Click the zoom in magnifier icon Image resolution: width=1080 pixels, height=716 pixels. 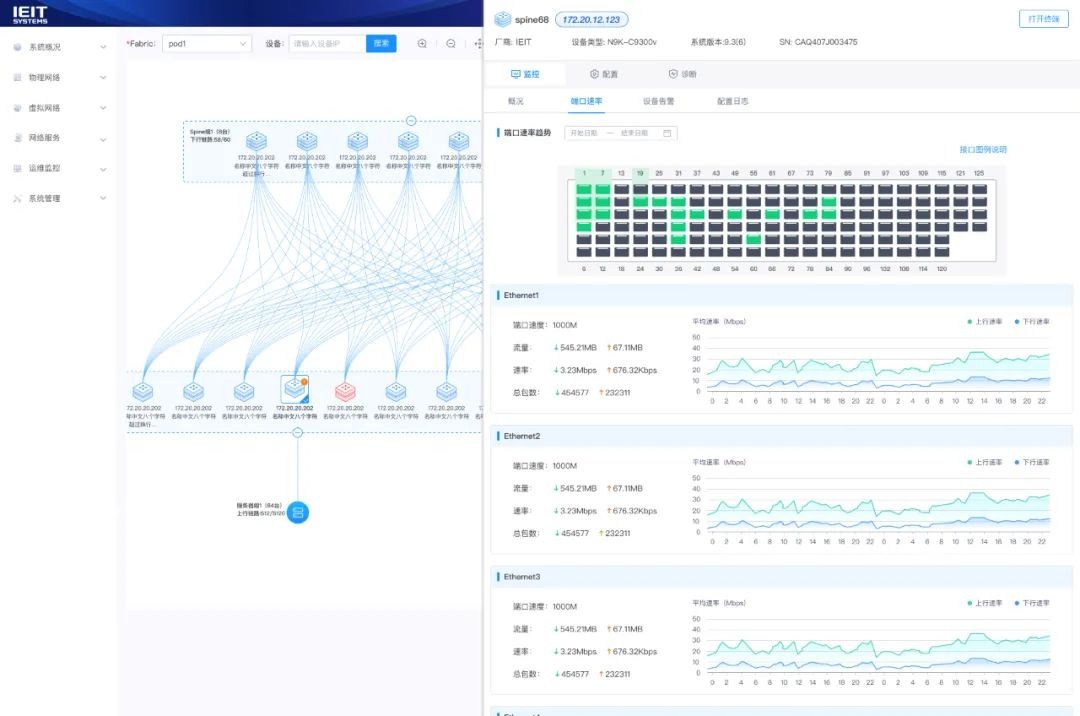tap(422, 44)
